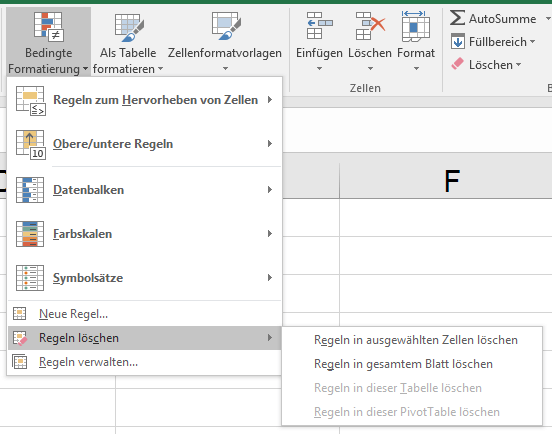Click the Einfügen cells icon
The image size is (552, 434).
tap(319, 25)
